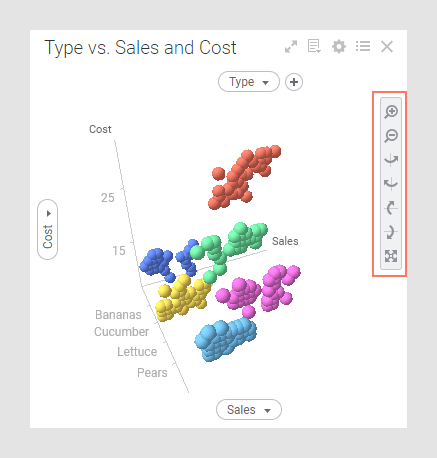Viewport: 437px width, 458px height.
Task: Click the second horizontal rotate arrow icon
Action: coord(391,184)
